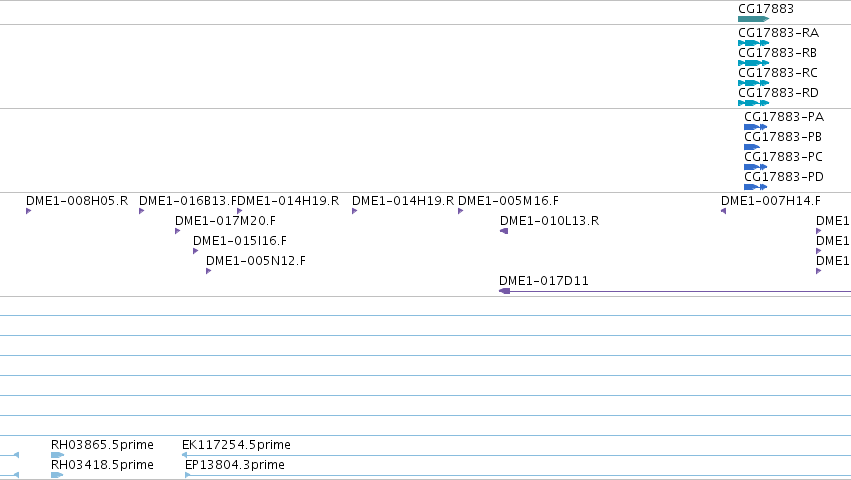Open the CG17883-RA transcript glyph
Image resolution: width=851 pixels, height=480 pixels.
(753, 43)
